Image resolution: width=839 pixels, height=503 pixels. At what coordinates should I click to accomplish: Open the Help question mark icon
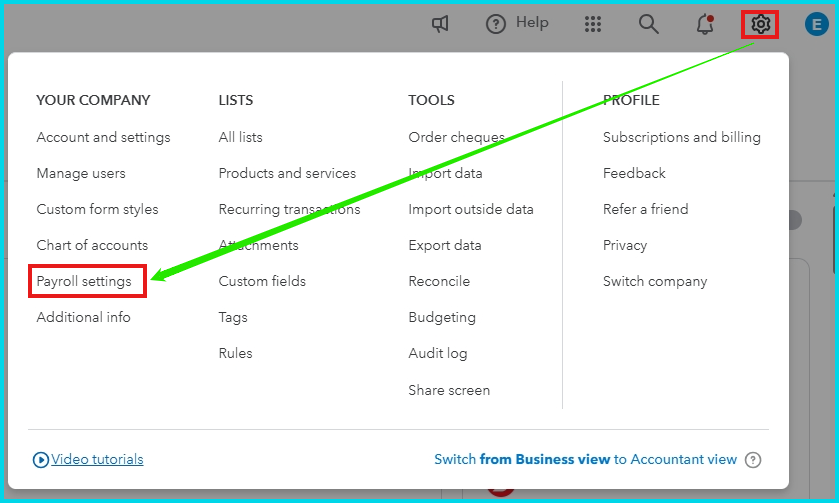point(496,24)
